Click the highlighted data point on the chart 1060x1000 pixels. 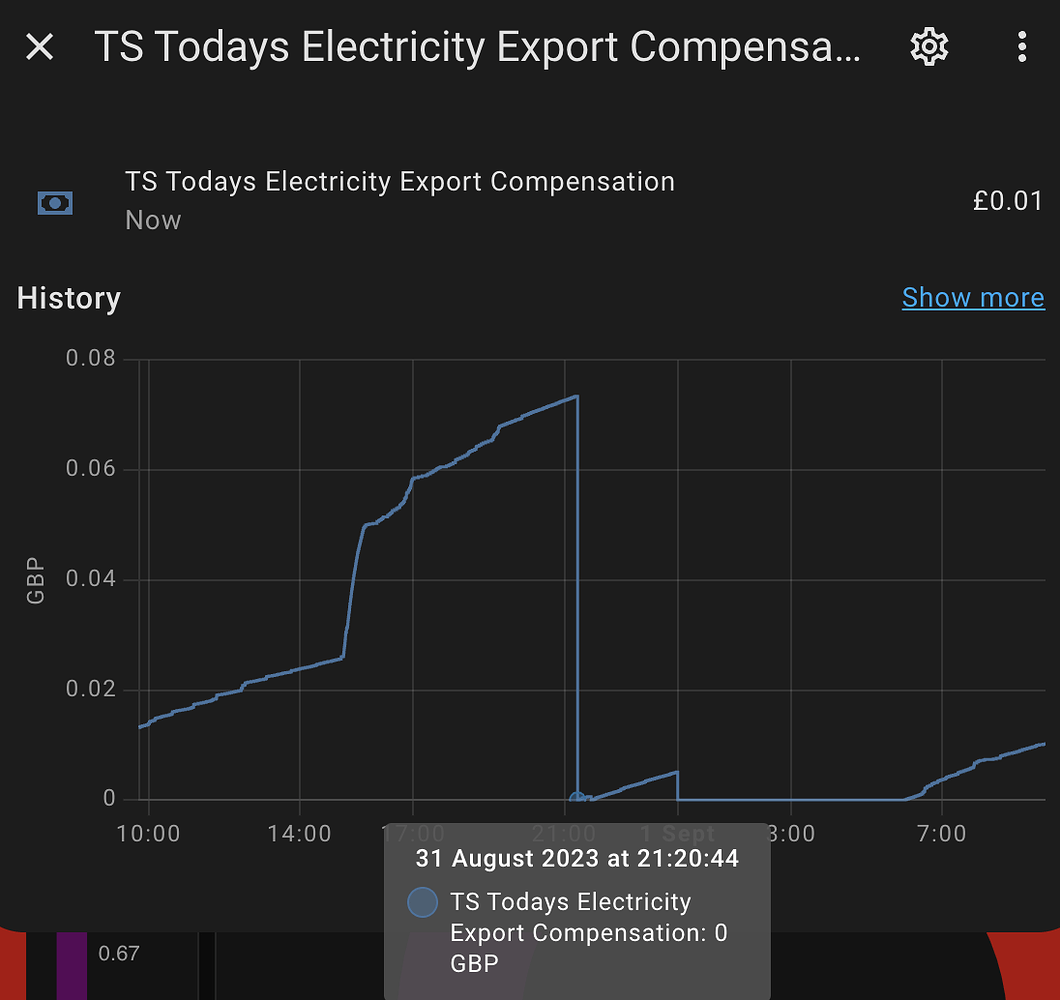coord(577,798)
